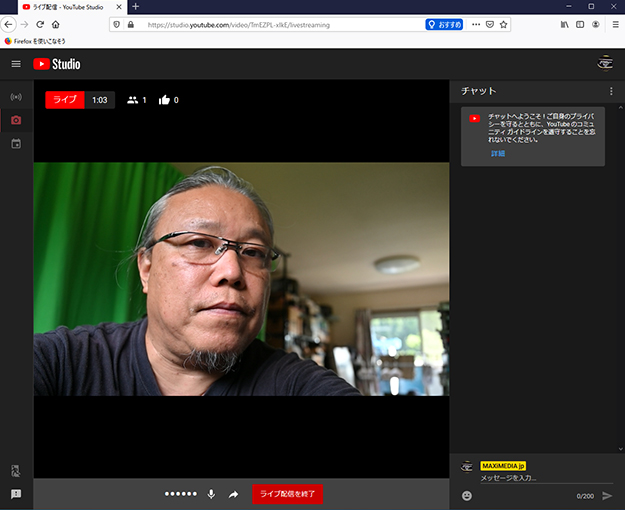Open Firefox page actions ellipsis menu
Image resolution: width=625 pixels, height=510 pixels.
click(x=476, y=24)
